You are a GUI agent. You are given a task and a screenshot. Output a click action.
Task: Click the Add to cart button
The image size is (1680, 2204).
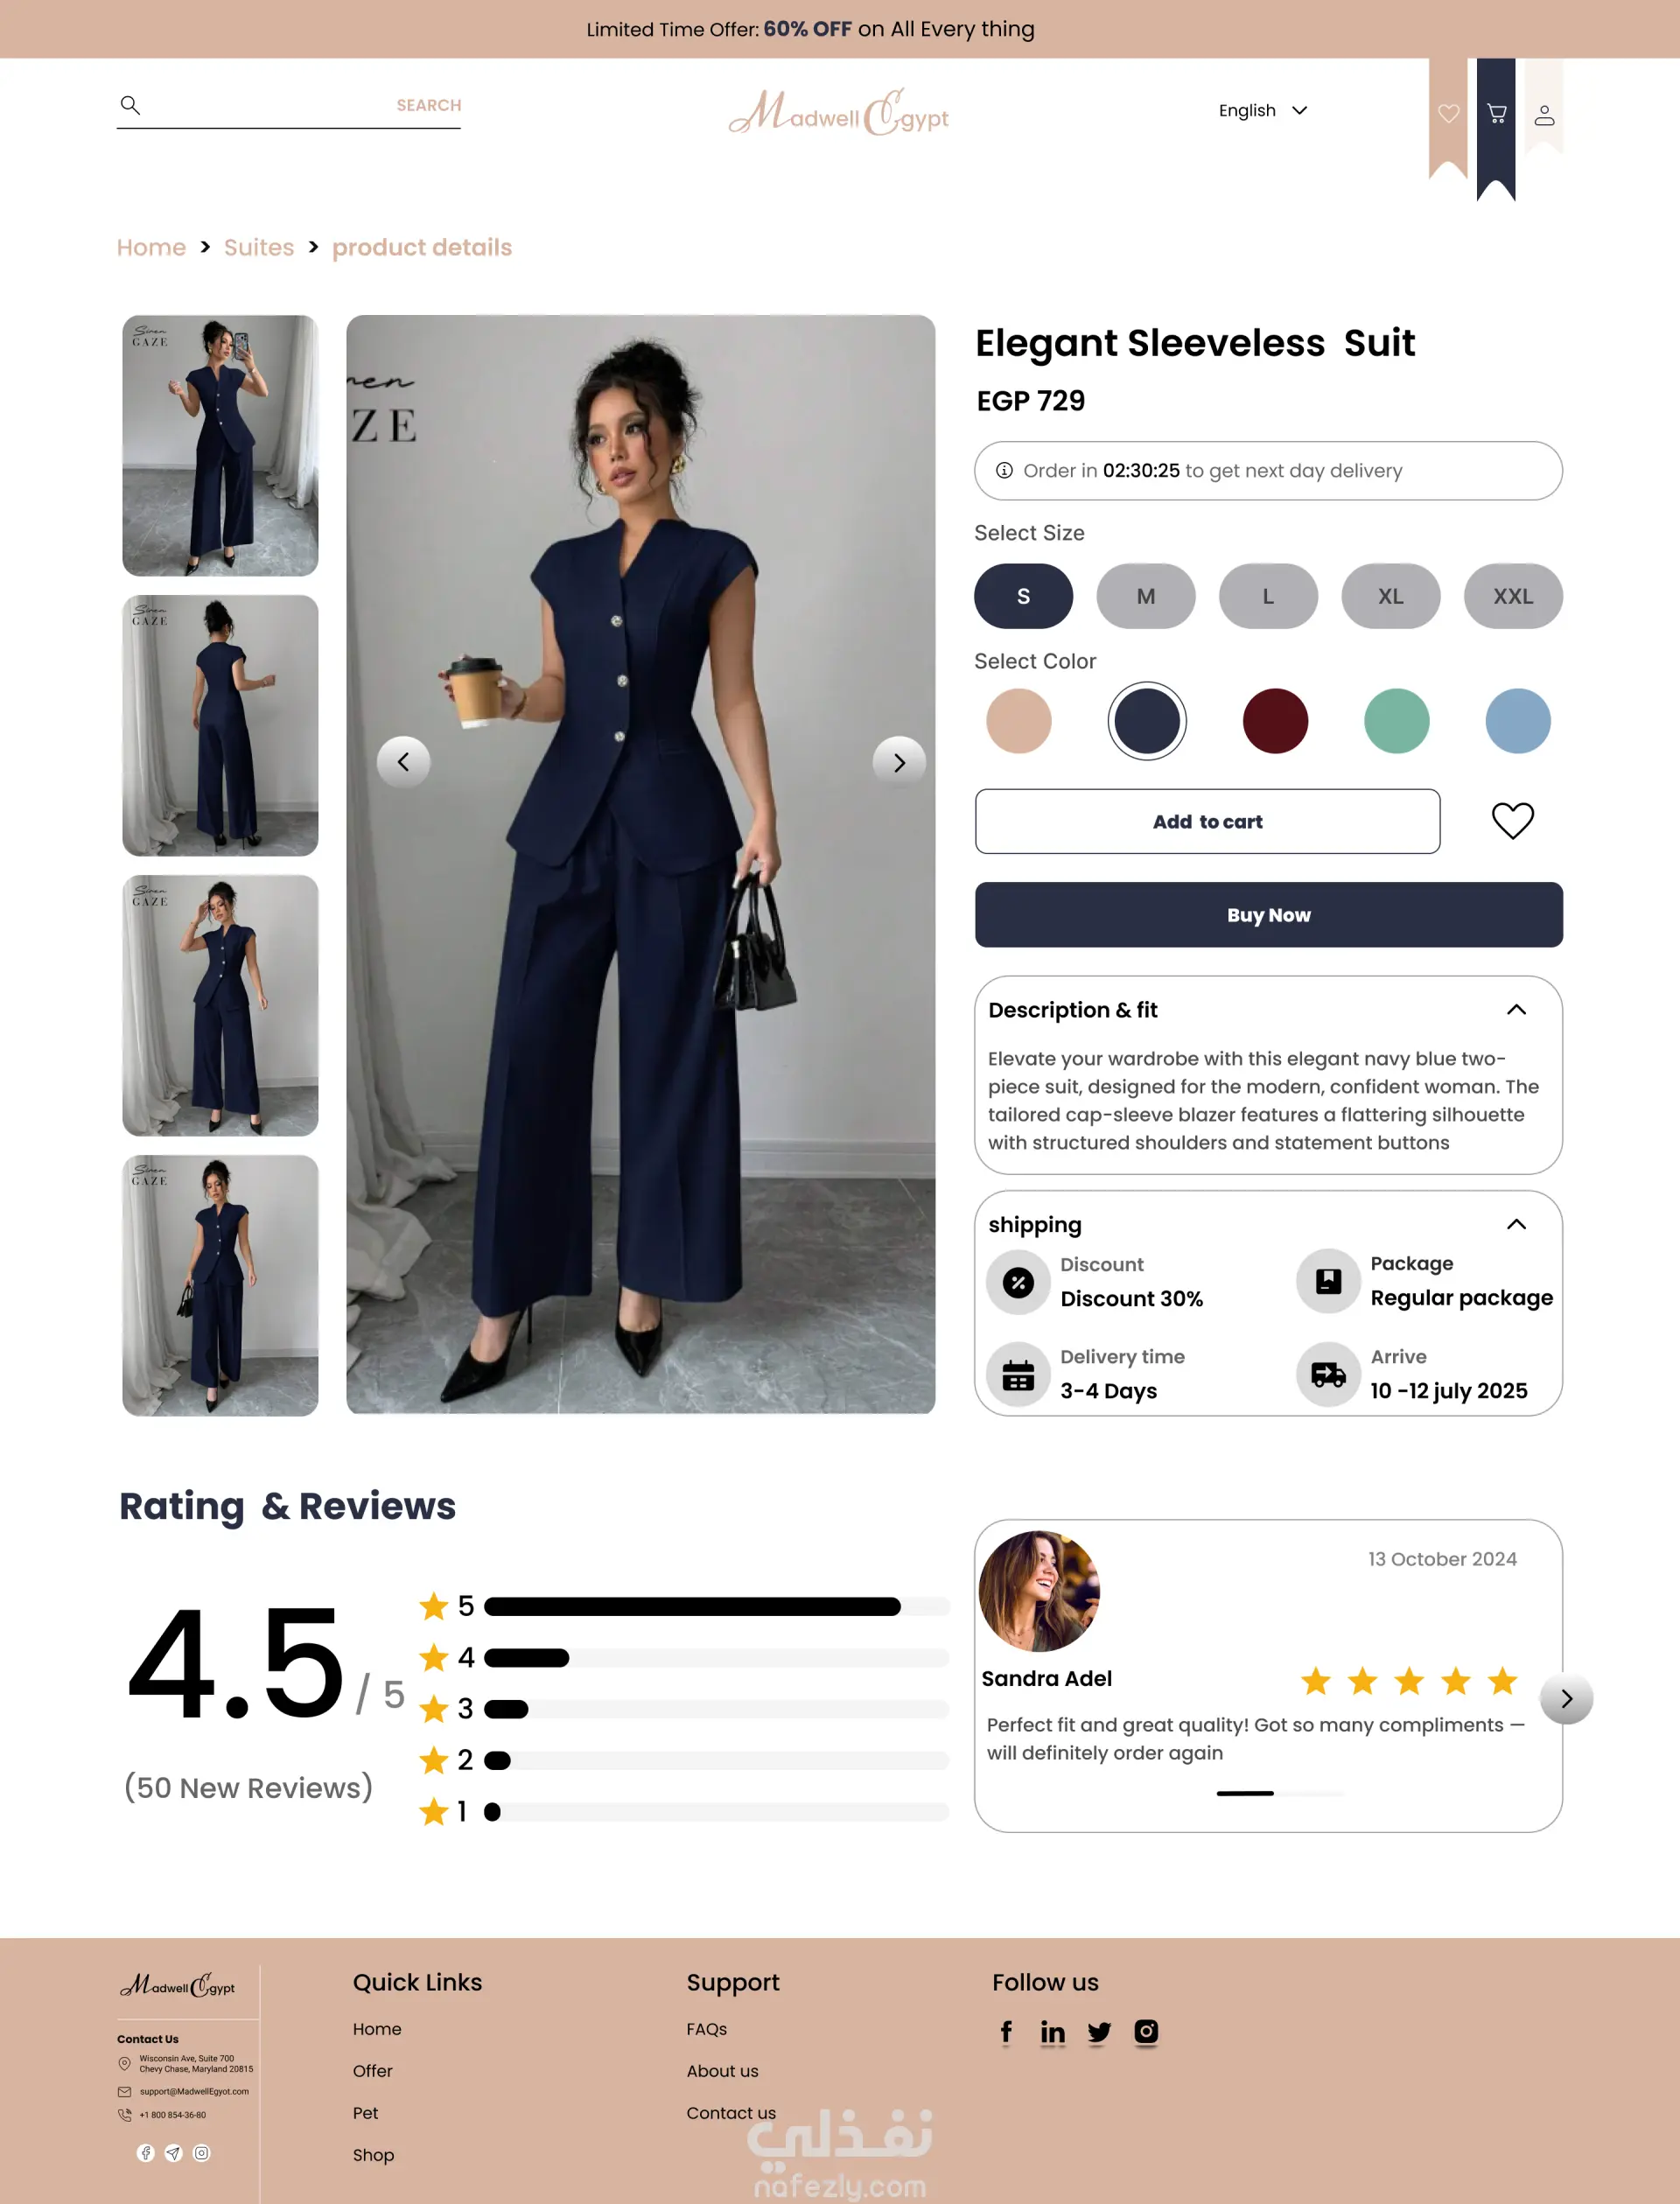[1207, 821]
